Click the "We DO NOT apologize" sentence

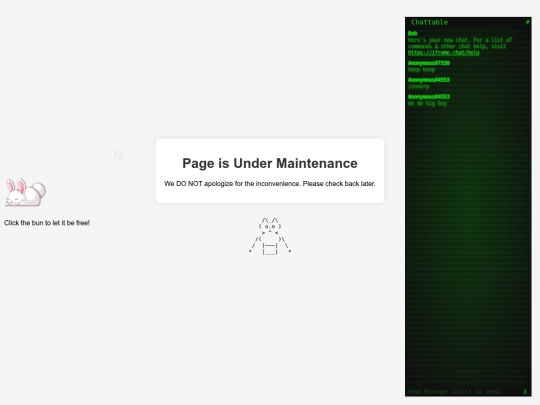[x=270, y=184]
